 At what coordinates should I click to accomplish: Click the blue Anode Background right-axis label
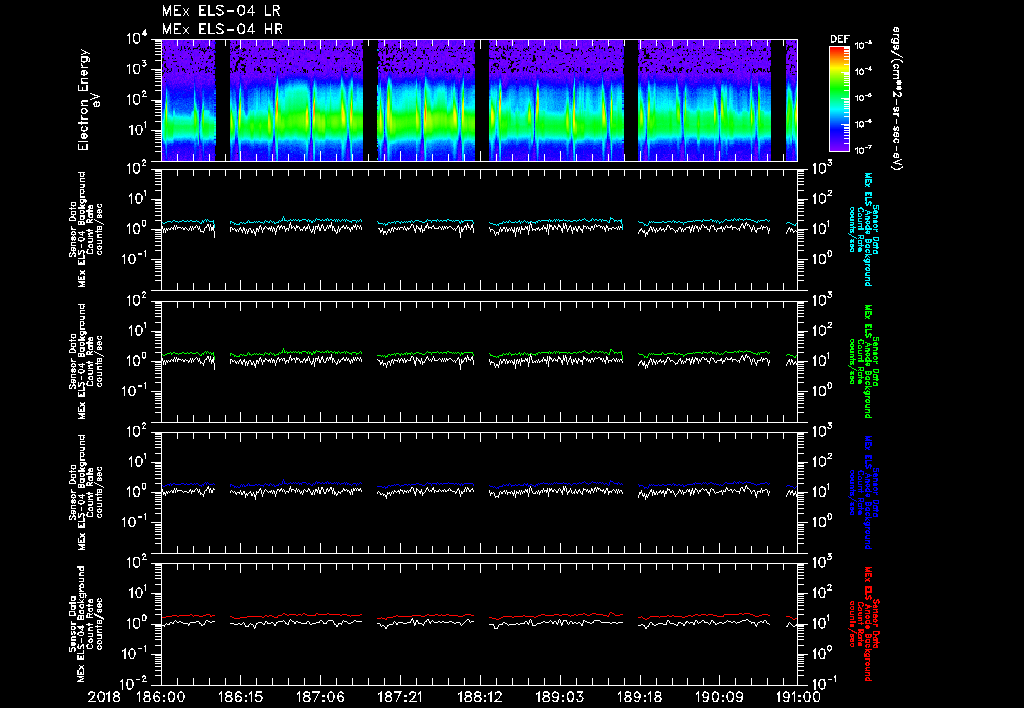[x=863, y=492]
